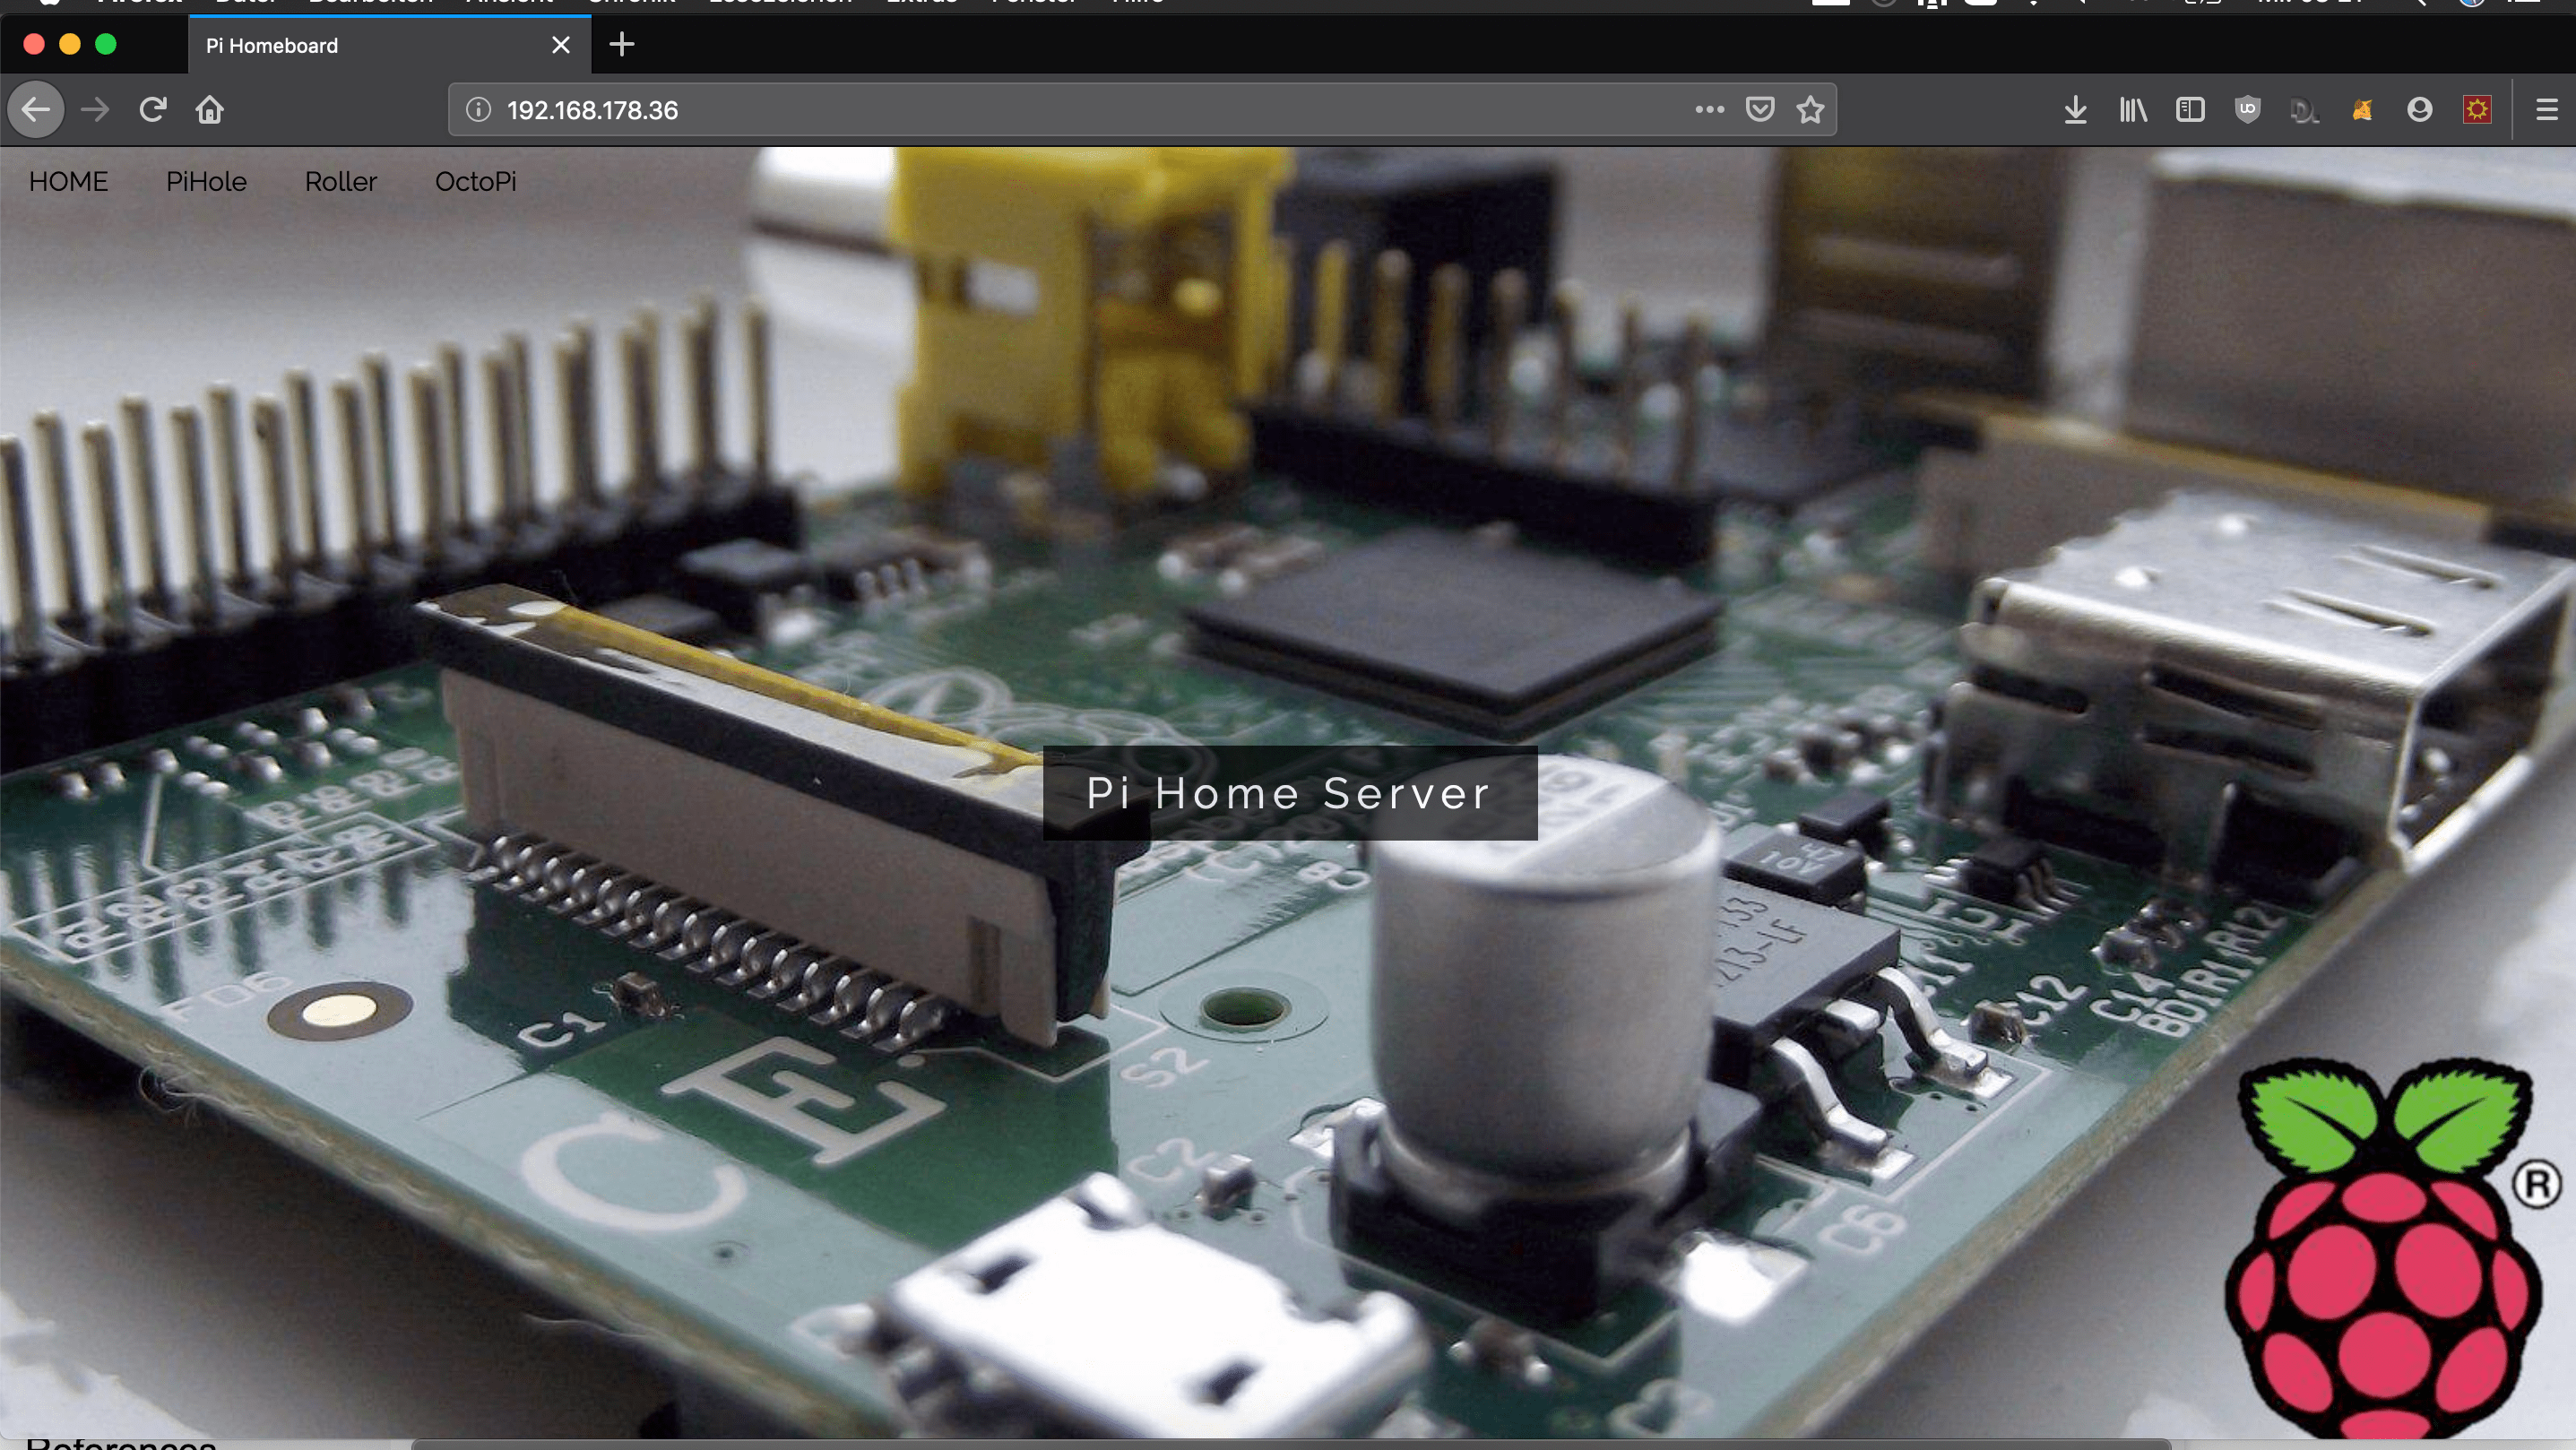Open the PiHole navigation link
Image resolution: width=2576 pixels, height=1450 pixels.
[x=206, y=182]
